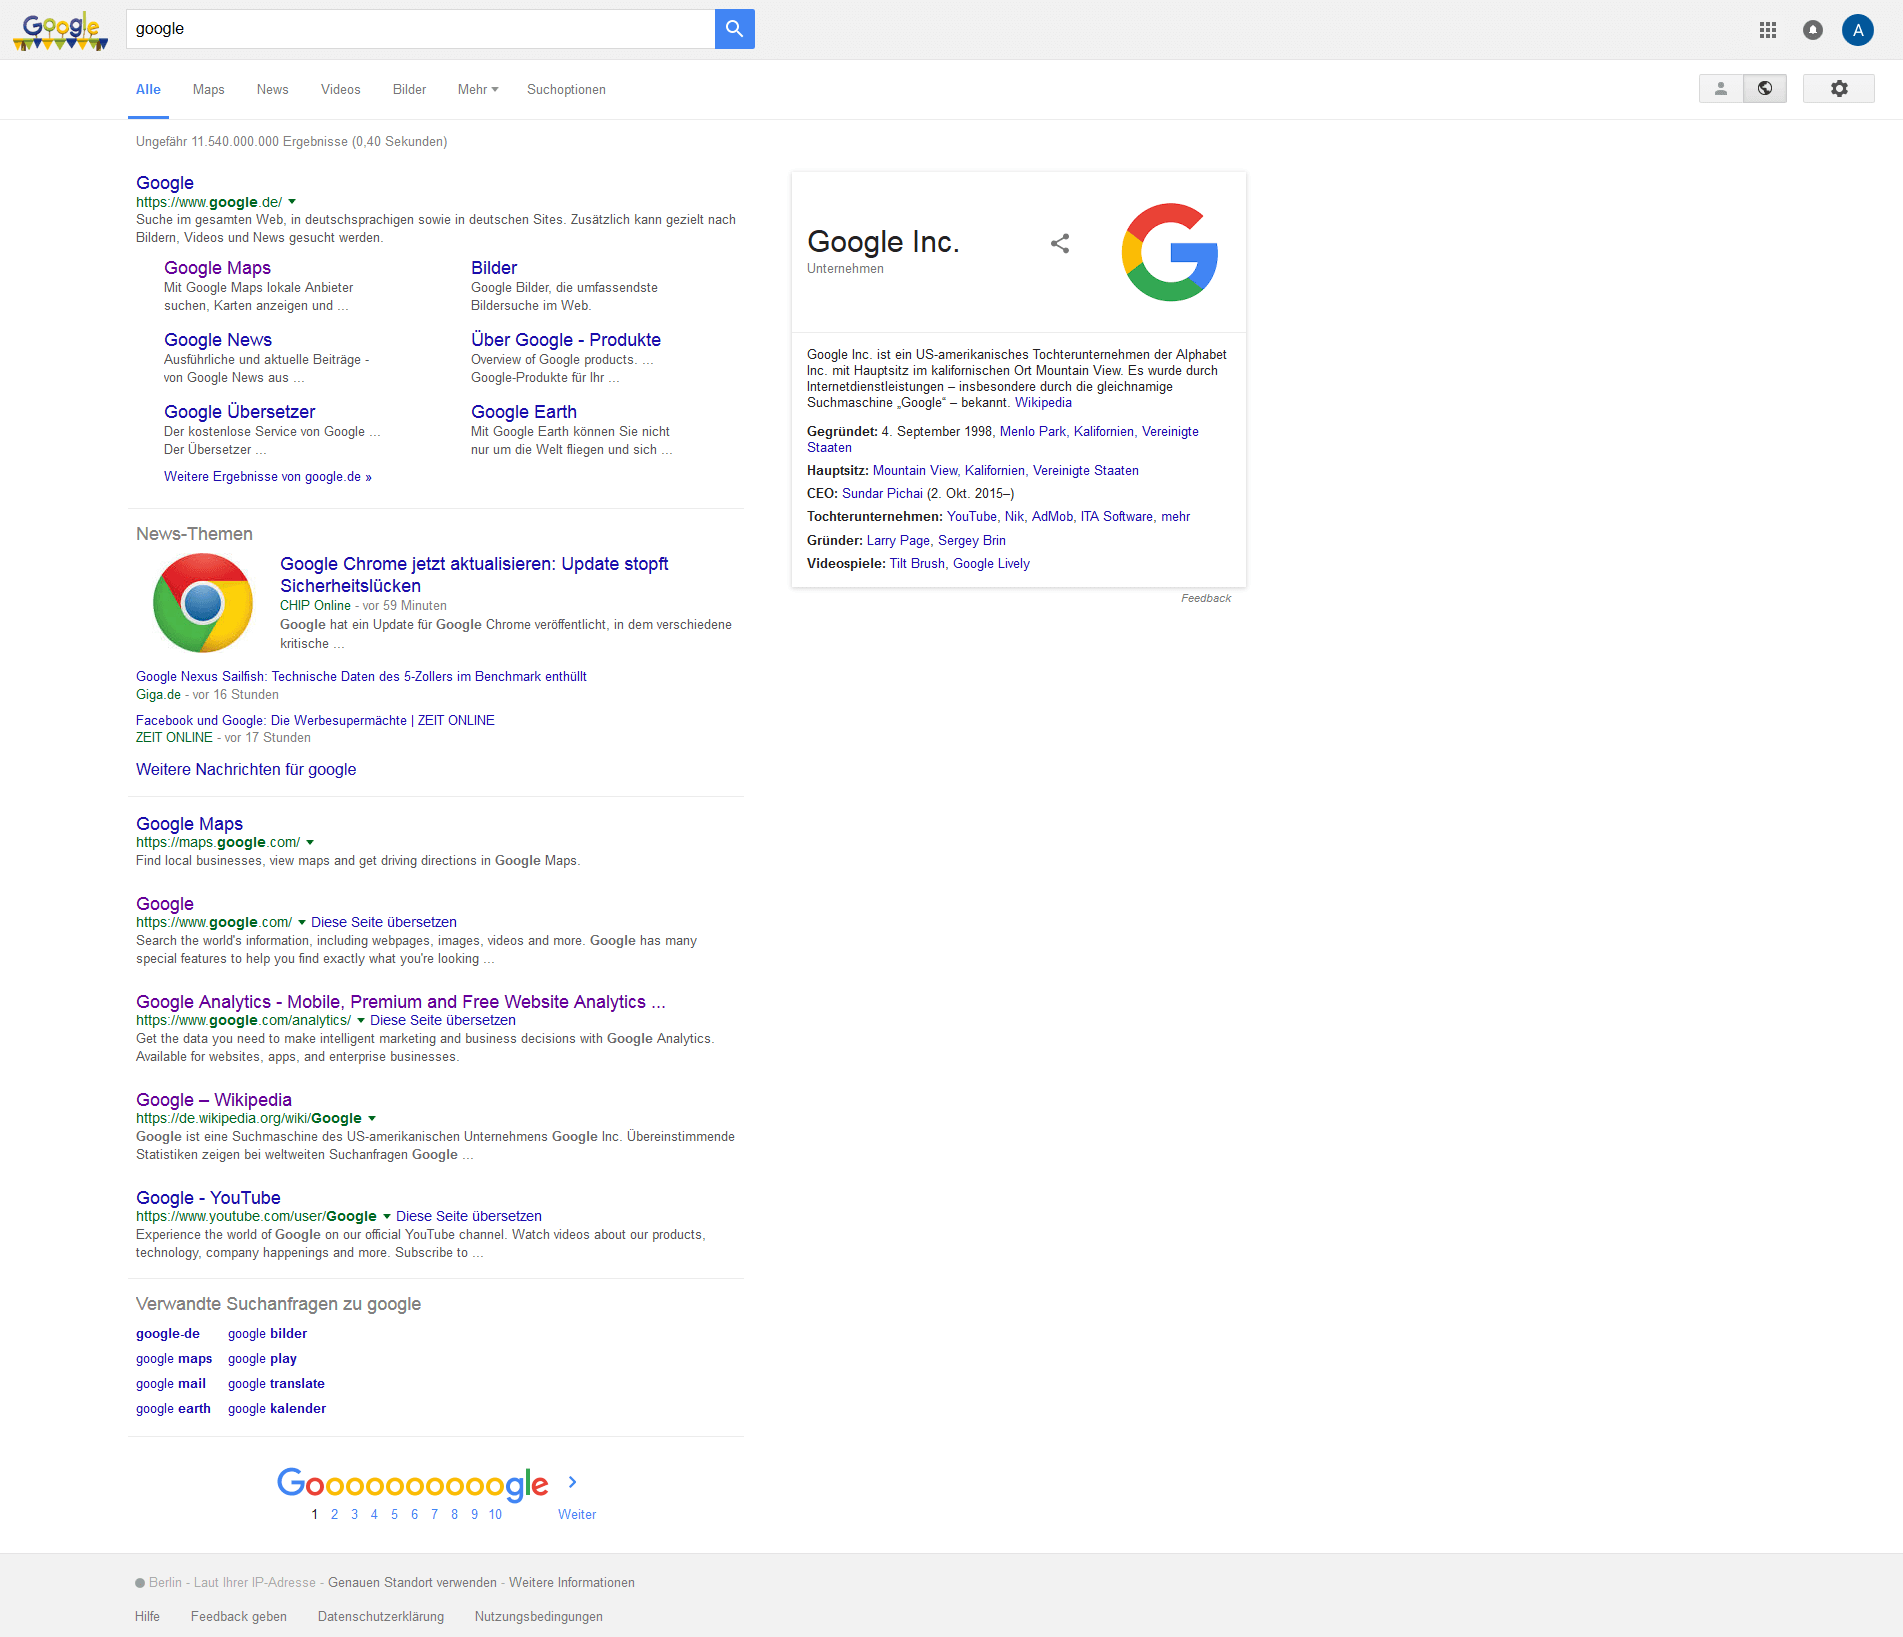
Task: Click the Wikipedia link in knowledge panel
Action: (1043, 403)
